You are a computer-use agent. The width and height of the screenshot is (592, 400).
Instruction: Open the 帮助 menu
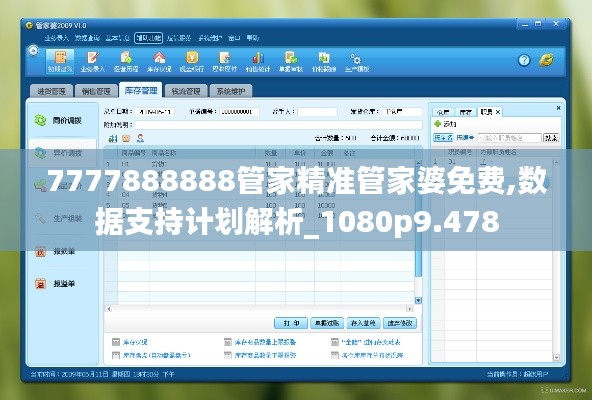click(x=253, y=38)
